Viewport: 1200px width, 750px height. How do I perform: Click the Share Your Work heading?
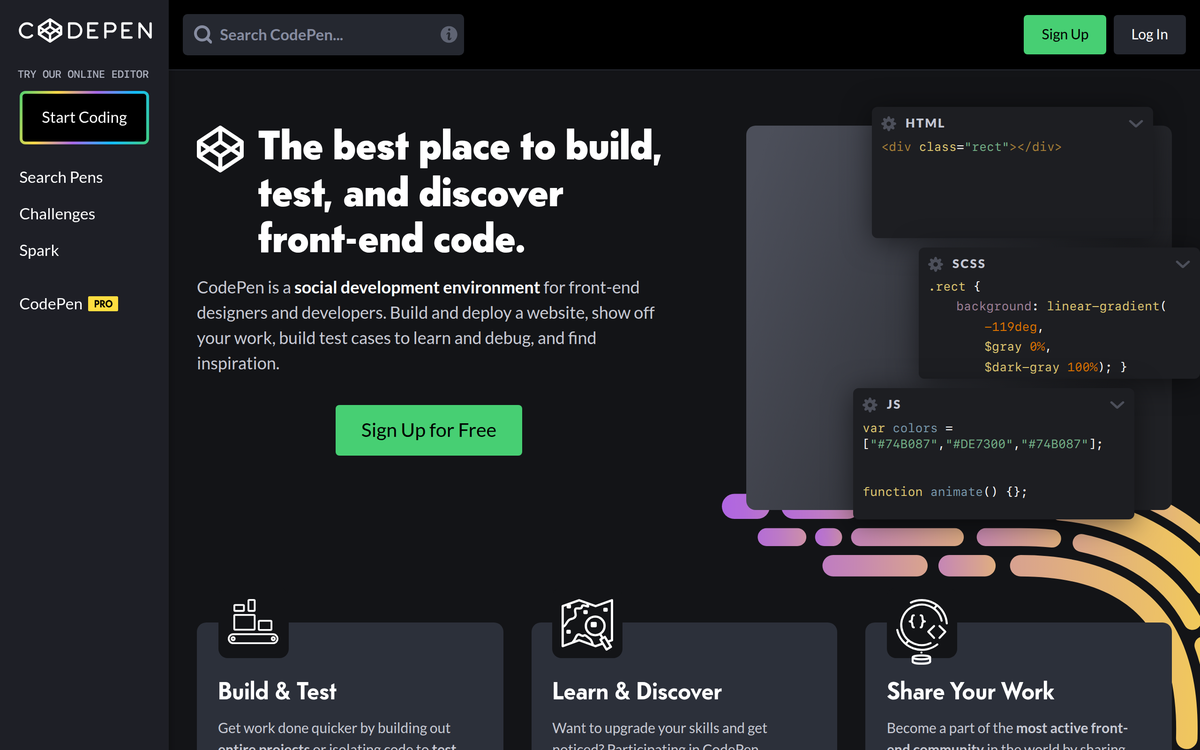970,691
